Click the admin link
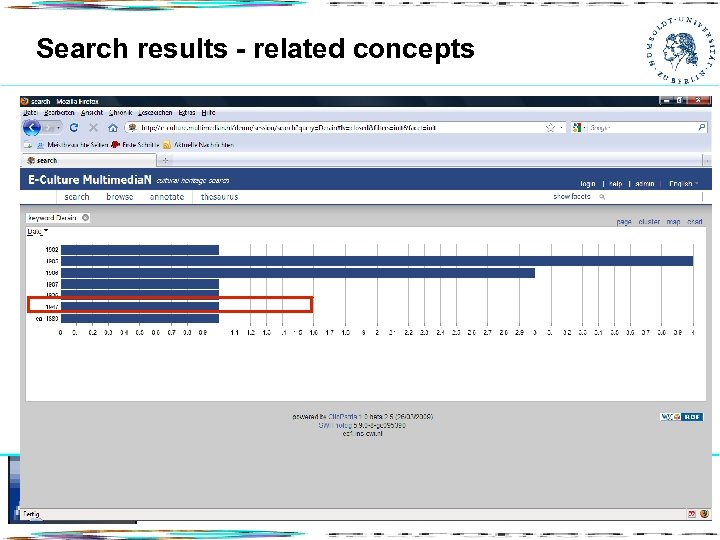The image size is (720, 540). (645, 184)
